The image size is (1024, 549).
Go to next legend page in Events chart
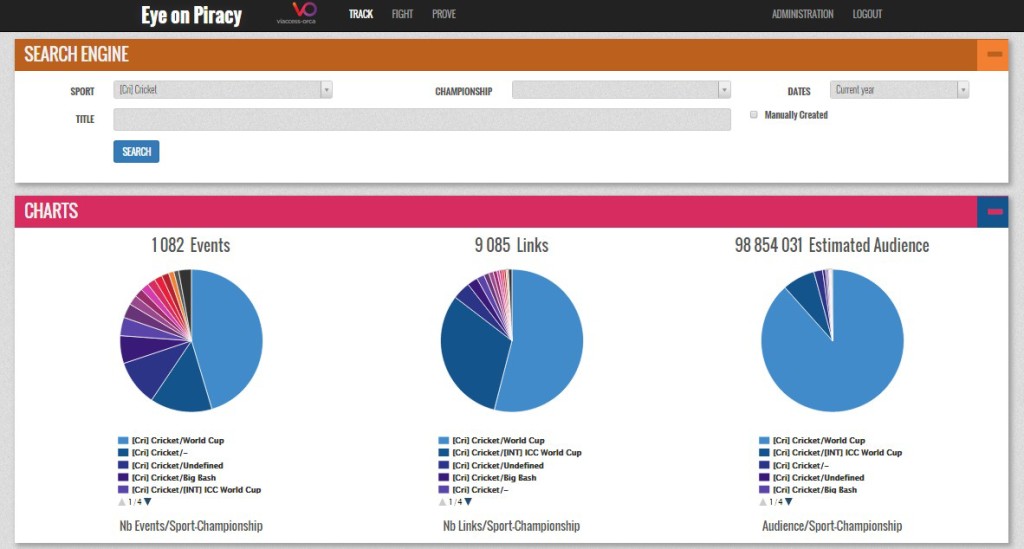click(x=147, y=502)
